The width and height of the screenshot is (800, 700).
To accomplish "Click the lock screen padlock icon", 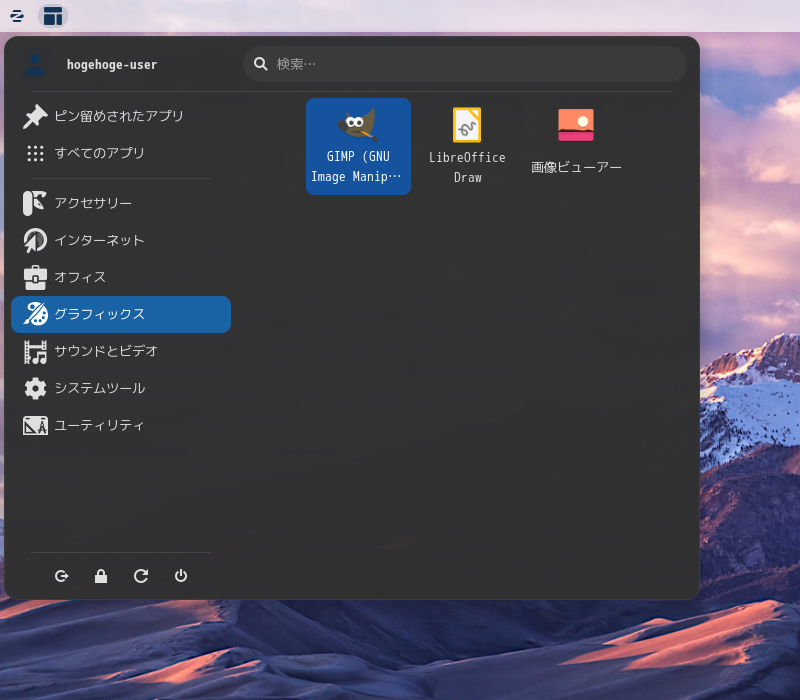I will click(x=101, y=576).
